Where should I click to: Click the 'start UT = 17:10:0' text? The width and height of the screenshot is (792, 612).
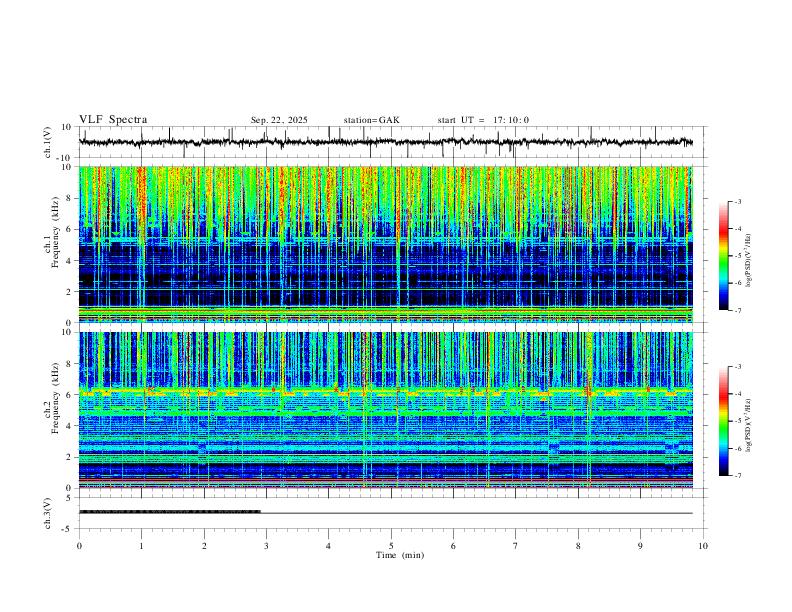pos(483,120)
